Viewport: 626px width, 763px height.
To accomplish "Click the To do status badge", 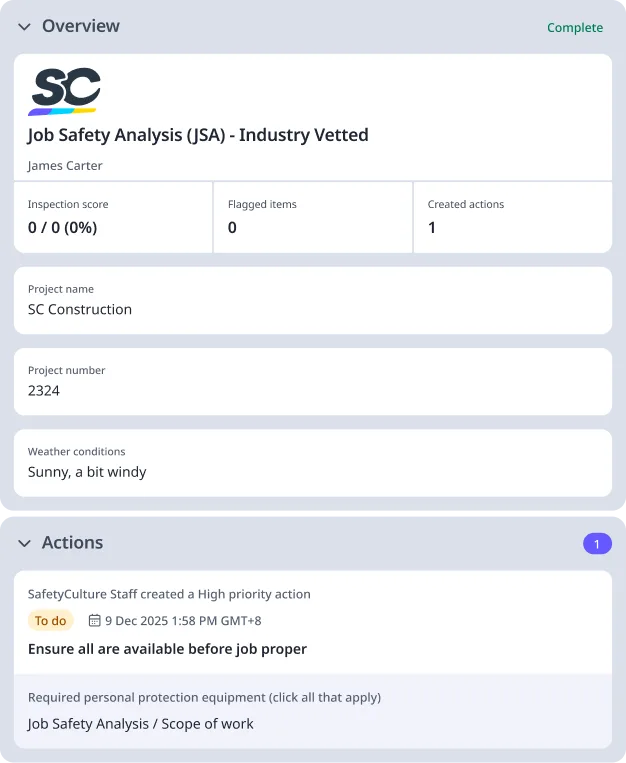I will pyautogui.click(x=50, y=621).
